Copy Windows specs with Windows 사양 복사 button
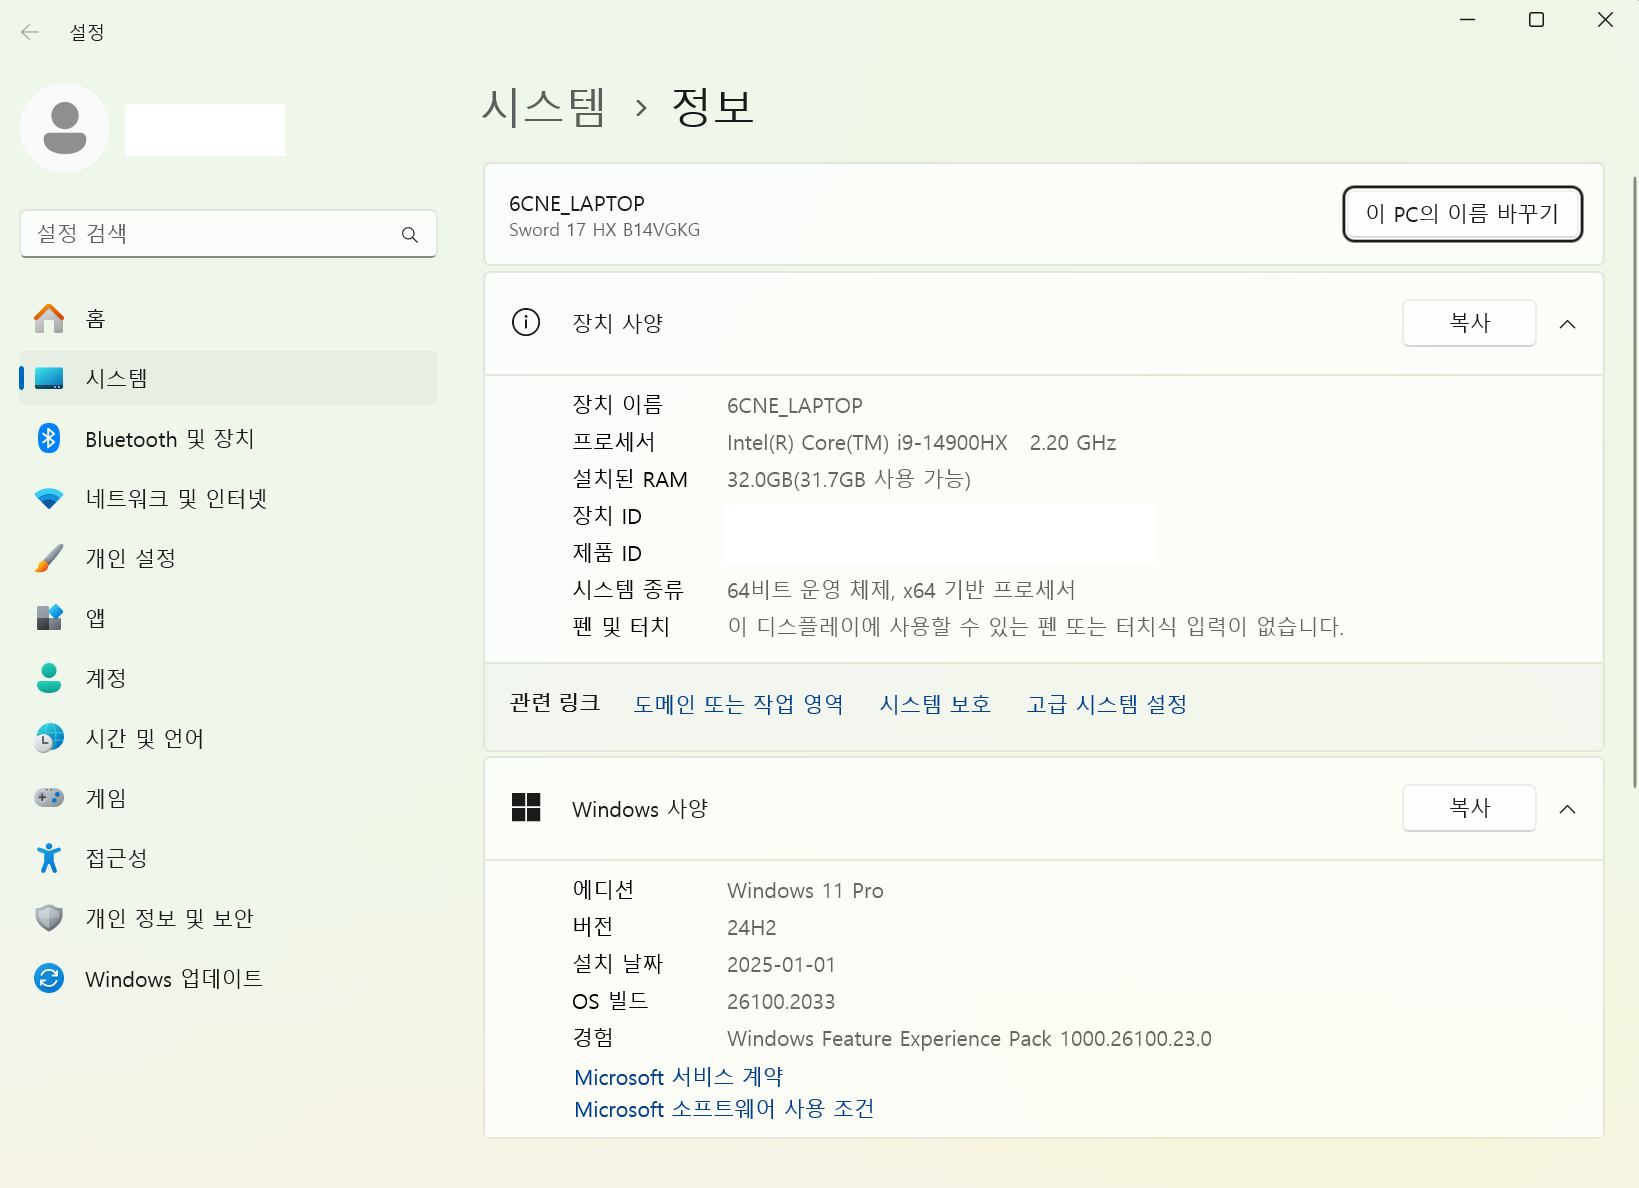 click(1469, 808)
